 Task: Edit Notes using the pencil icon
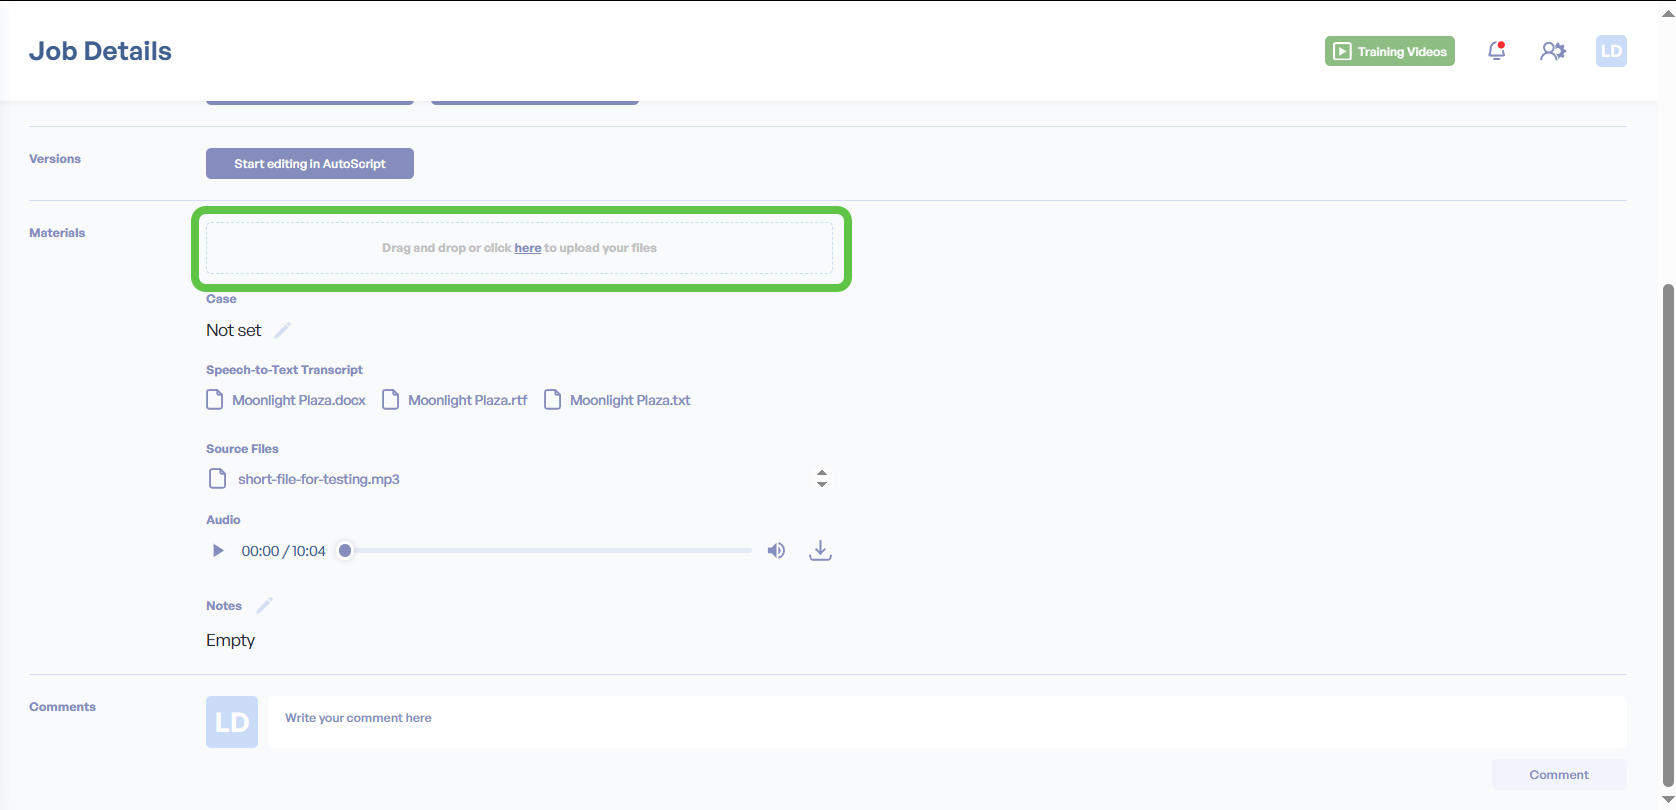tap(265, 606)
